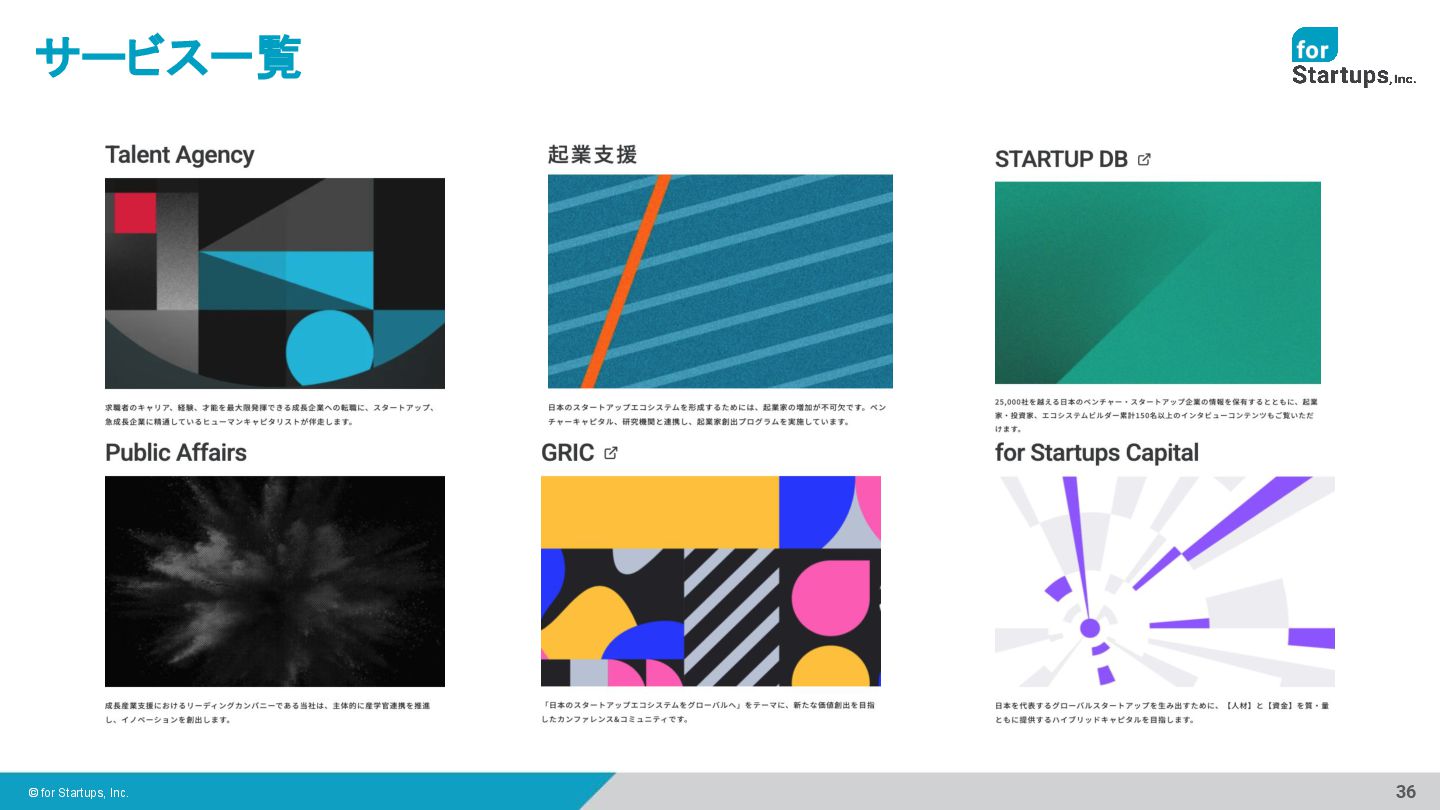
Task: Select the STARTUP DB green thumbnail
Action: [x=1158, y=282]
